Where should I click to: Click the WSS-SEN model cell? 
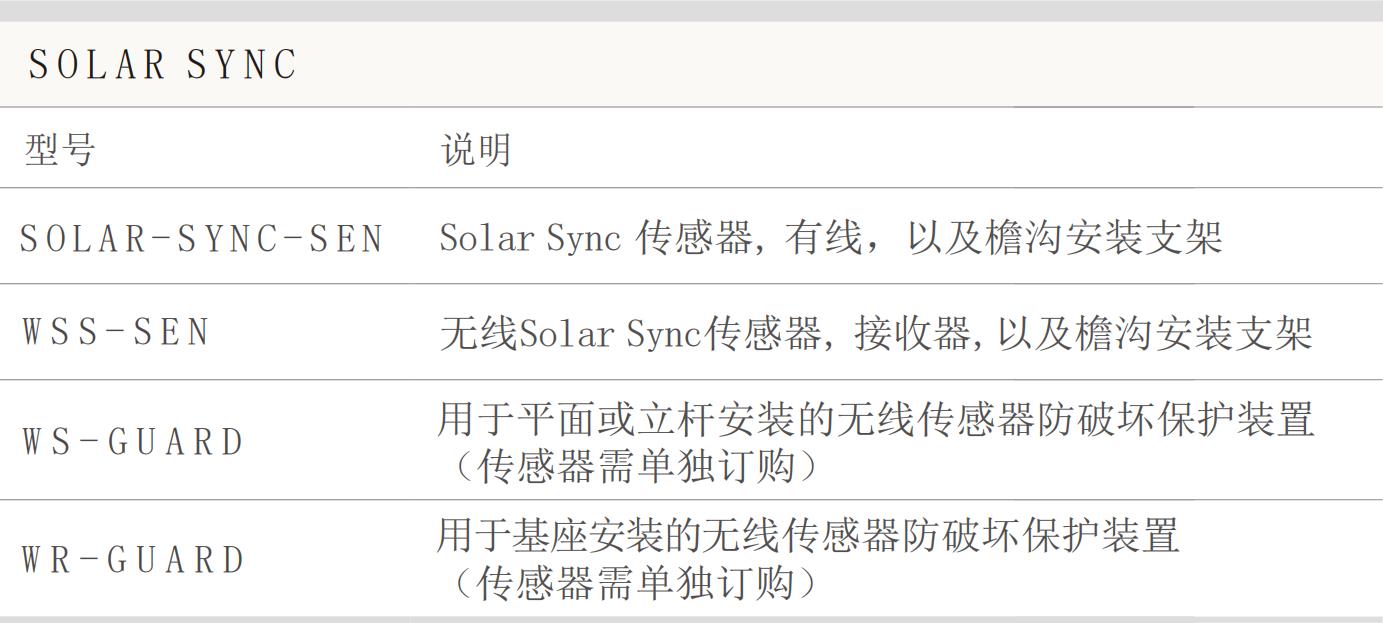click(x=116, y=332)
